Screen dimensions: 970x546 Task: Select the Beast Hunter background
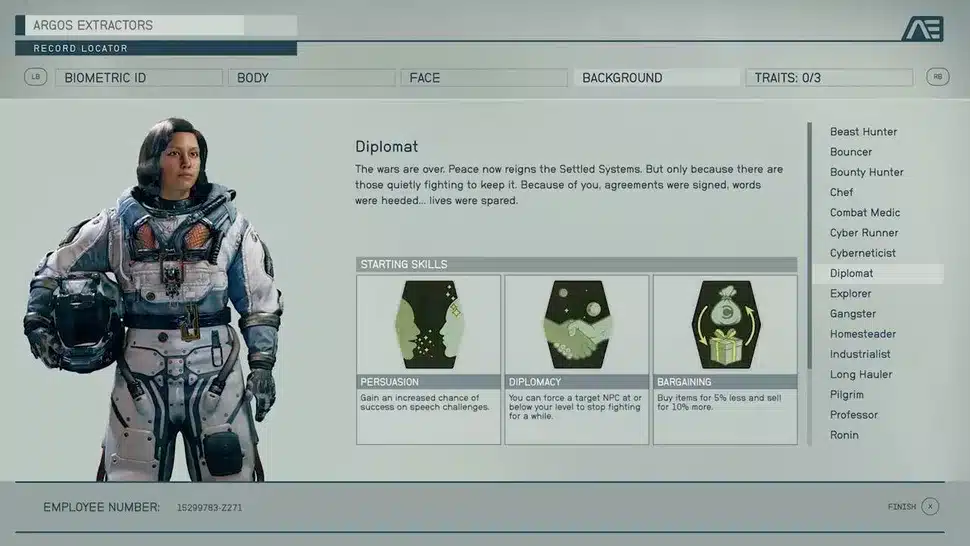(x=863, y=132)
